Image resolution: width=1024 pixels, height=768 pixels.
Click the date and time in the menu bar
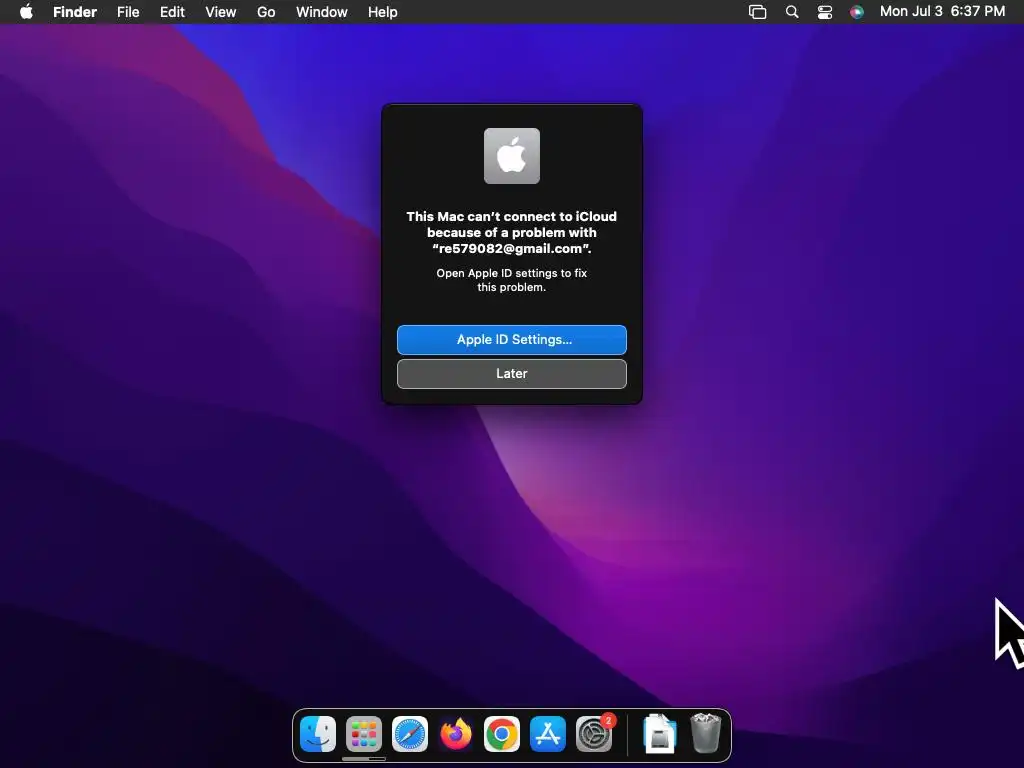[942, 11]
